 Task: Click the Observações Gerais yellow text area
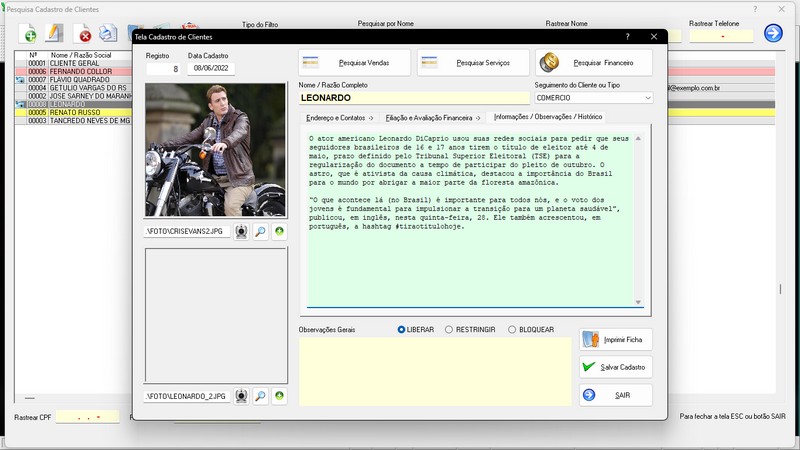coord(435,371)
